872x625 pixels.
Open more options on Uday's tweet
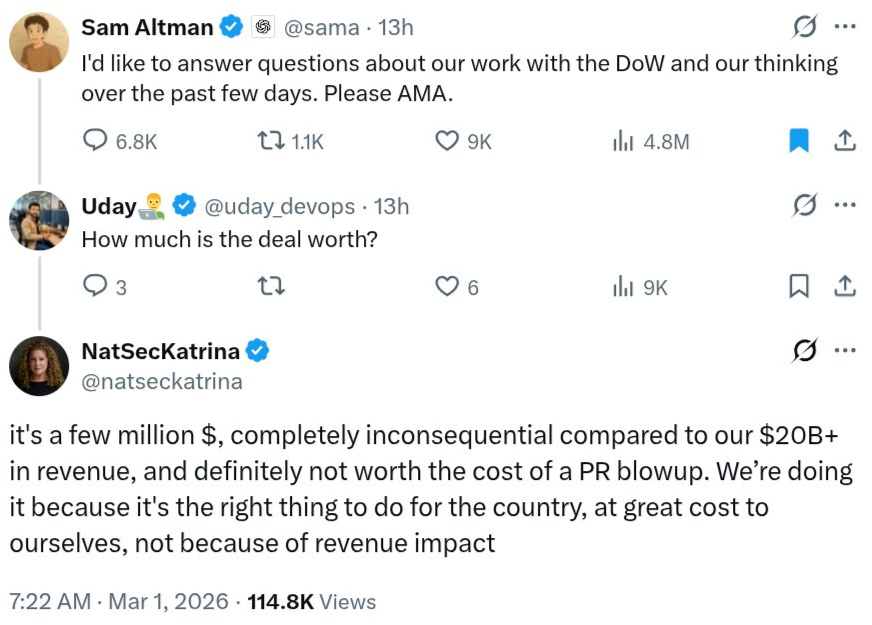pos(845,206)
